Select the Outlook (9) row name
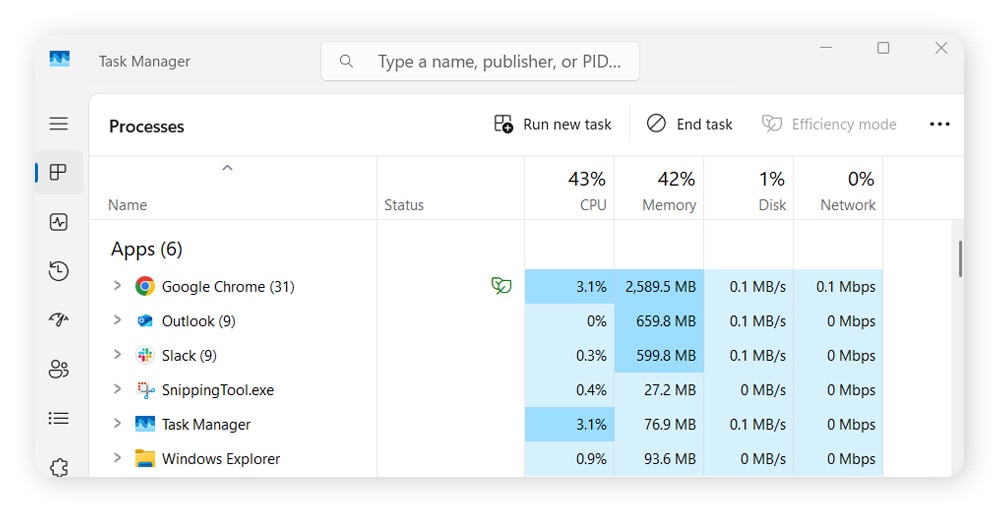1000x513 pixels. click(x=198, y=321)
